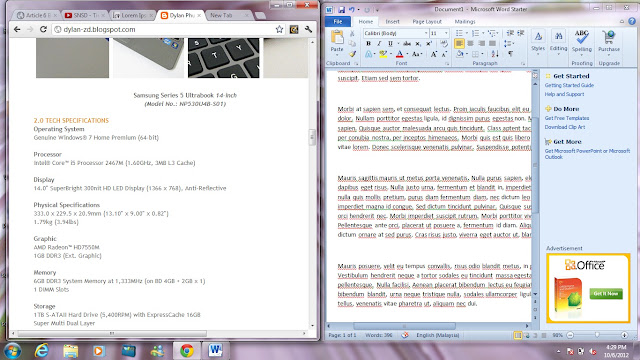Go back in the Chrome browser
Screen dimensions: 640x360
point(17,29)
